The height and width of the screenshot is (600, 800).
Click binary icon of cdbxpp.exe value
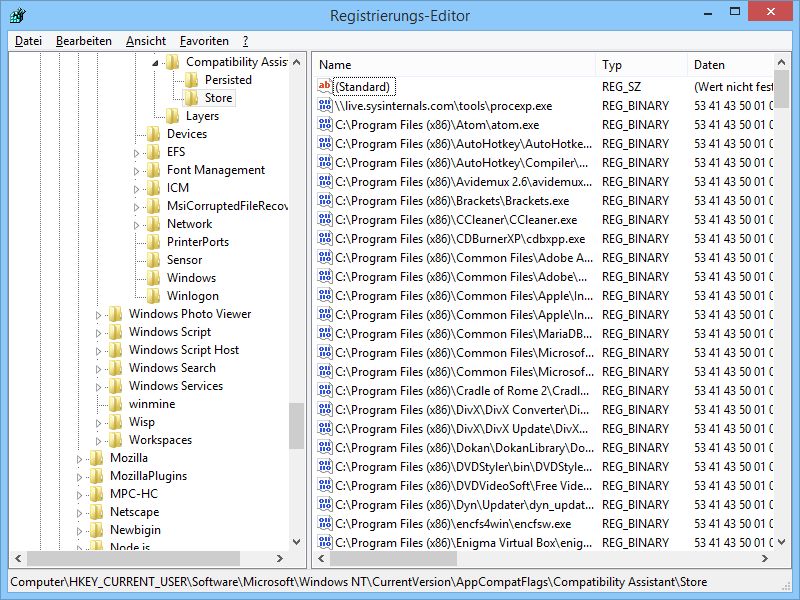(x=324, y=238)
